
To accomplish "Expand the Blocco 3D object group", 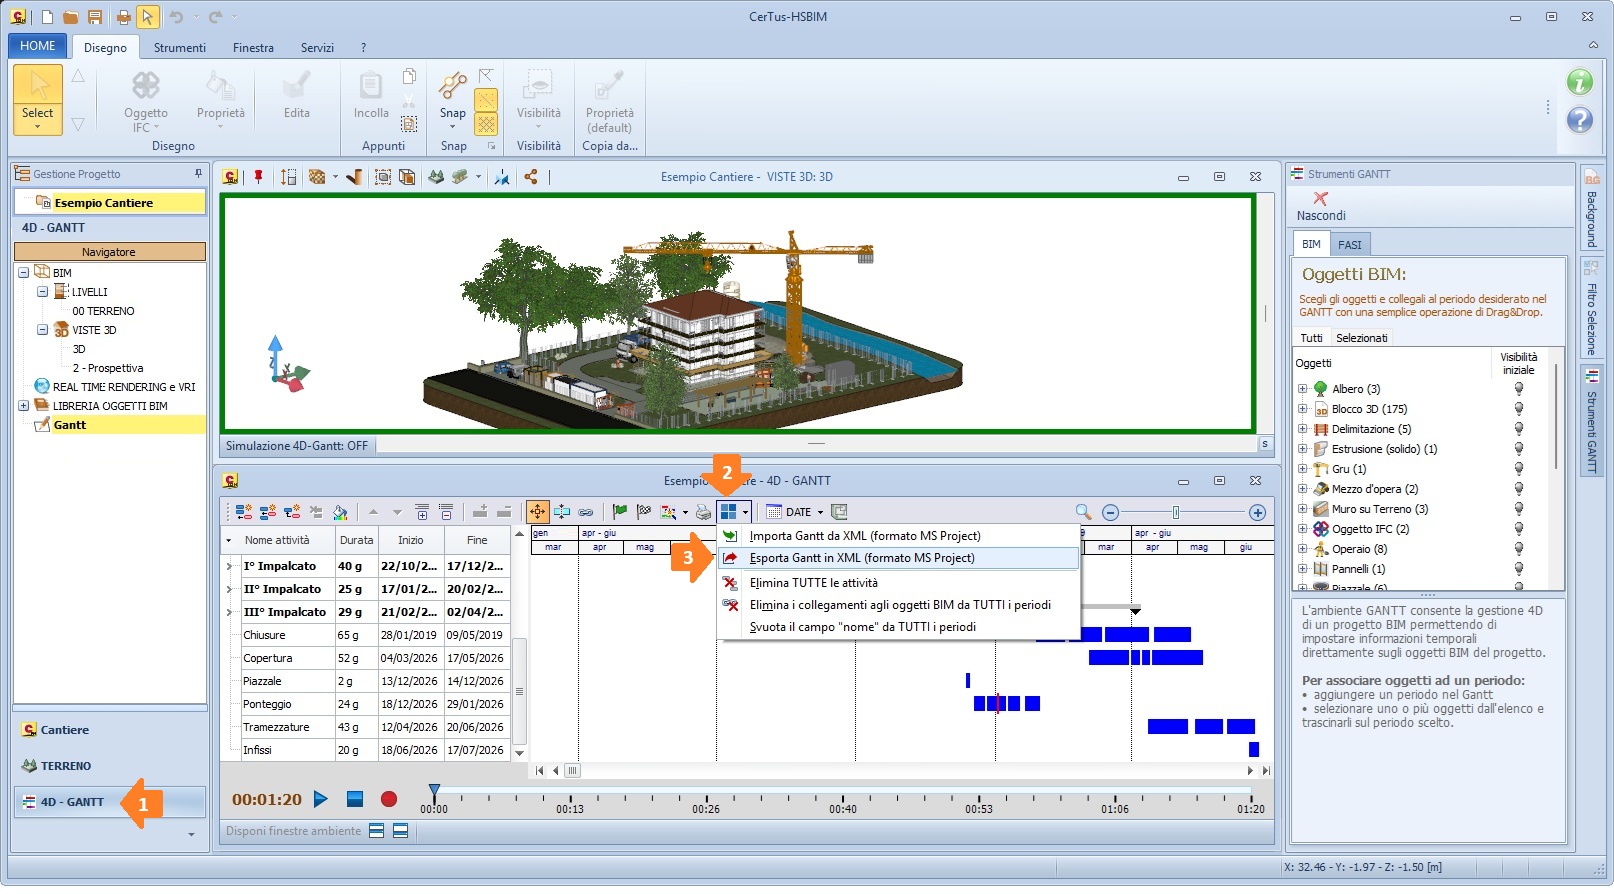I will [1302, 409].
